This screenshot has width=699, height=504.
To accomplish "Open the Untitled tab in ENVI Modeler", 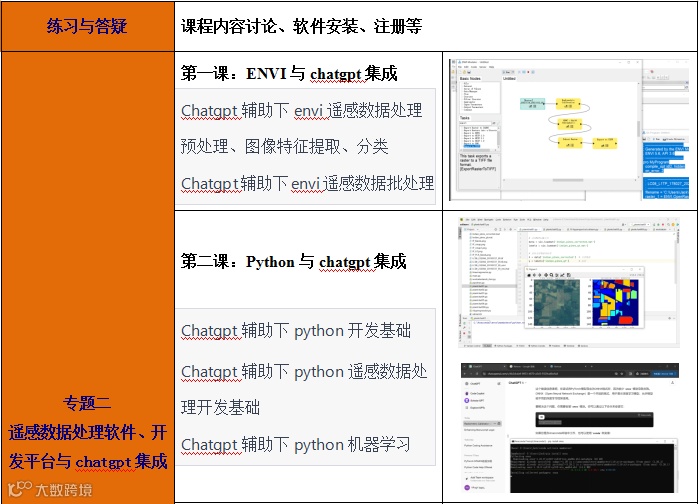I will (x=509, y=78).
